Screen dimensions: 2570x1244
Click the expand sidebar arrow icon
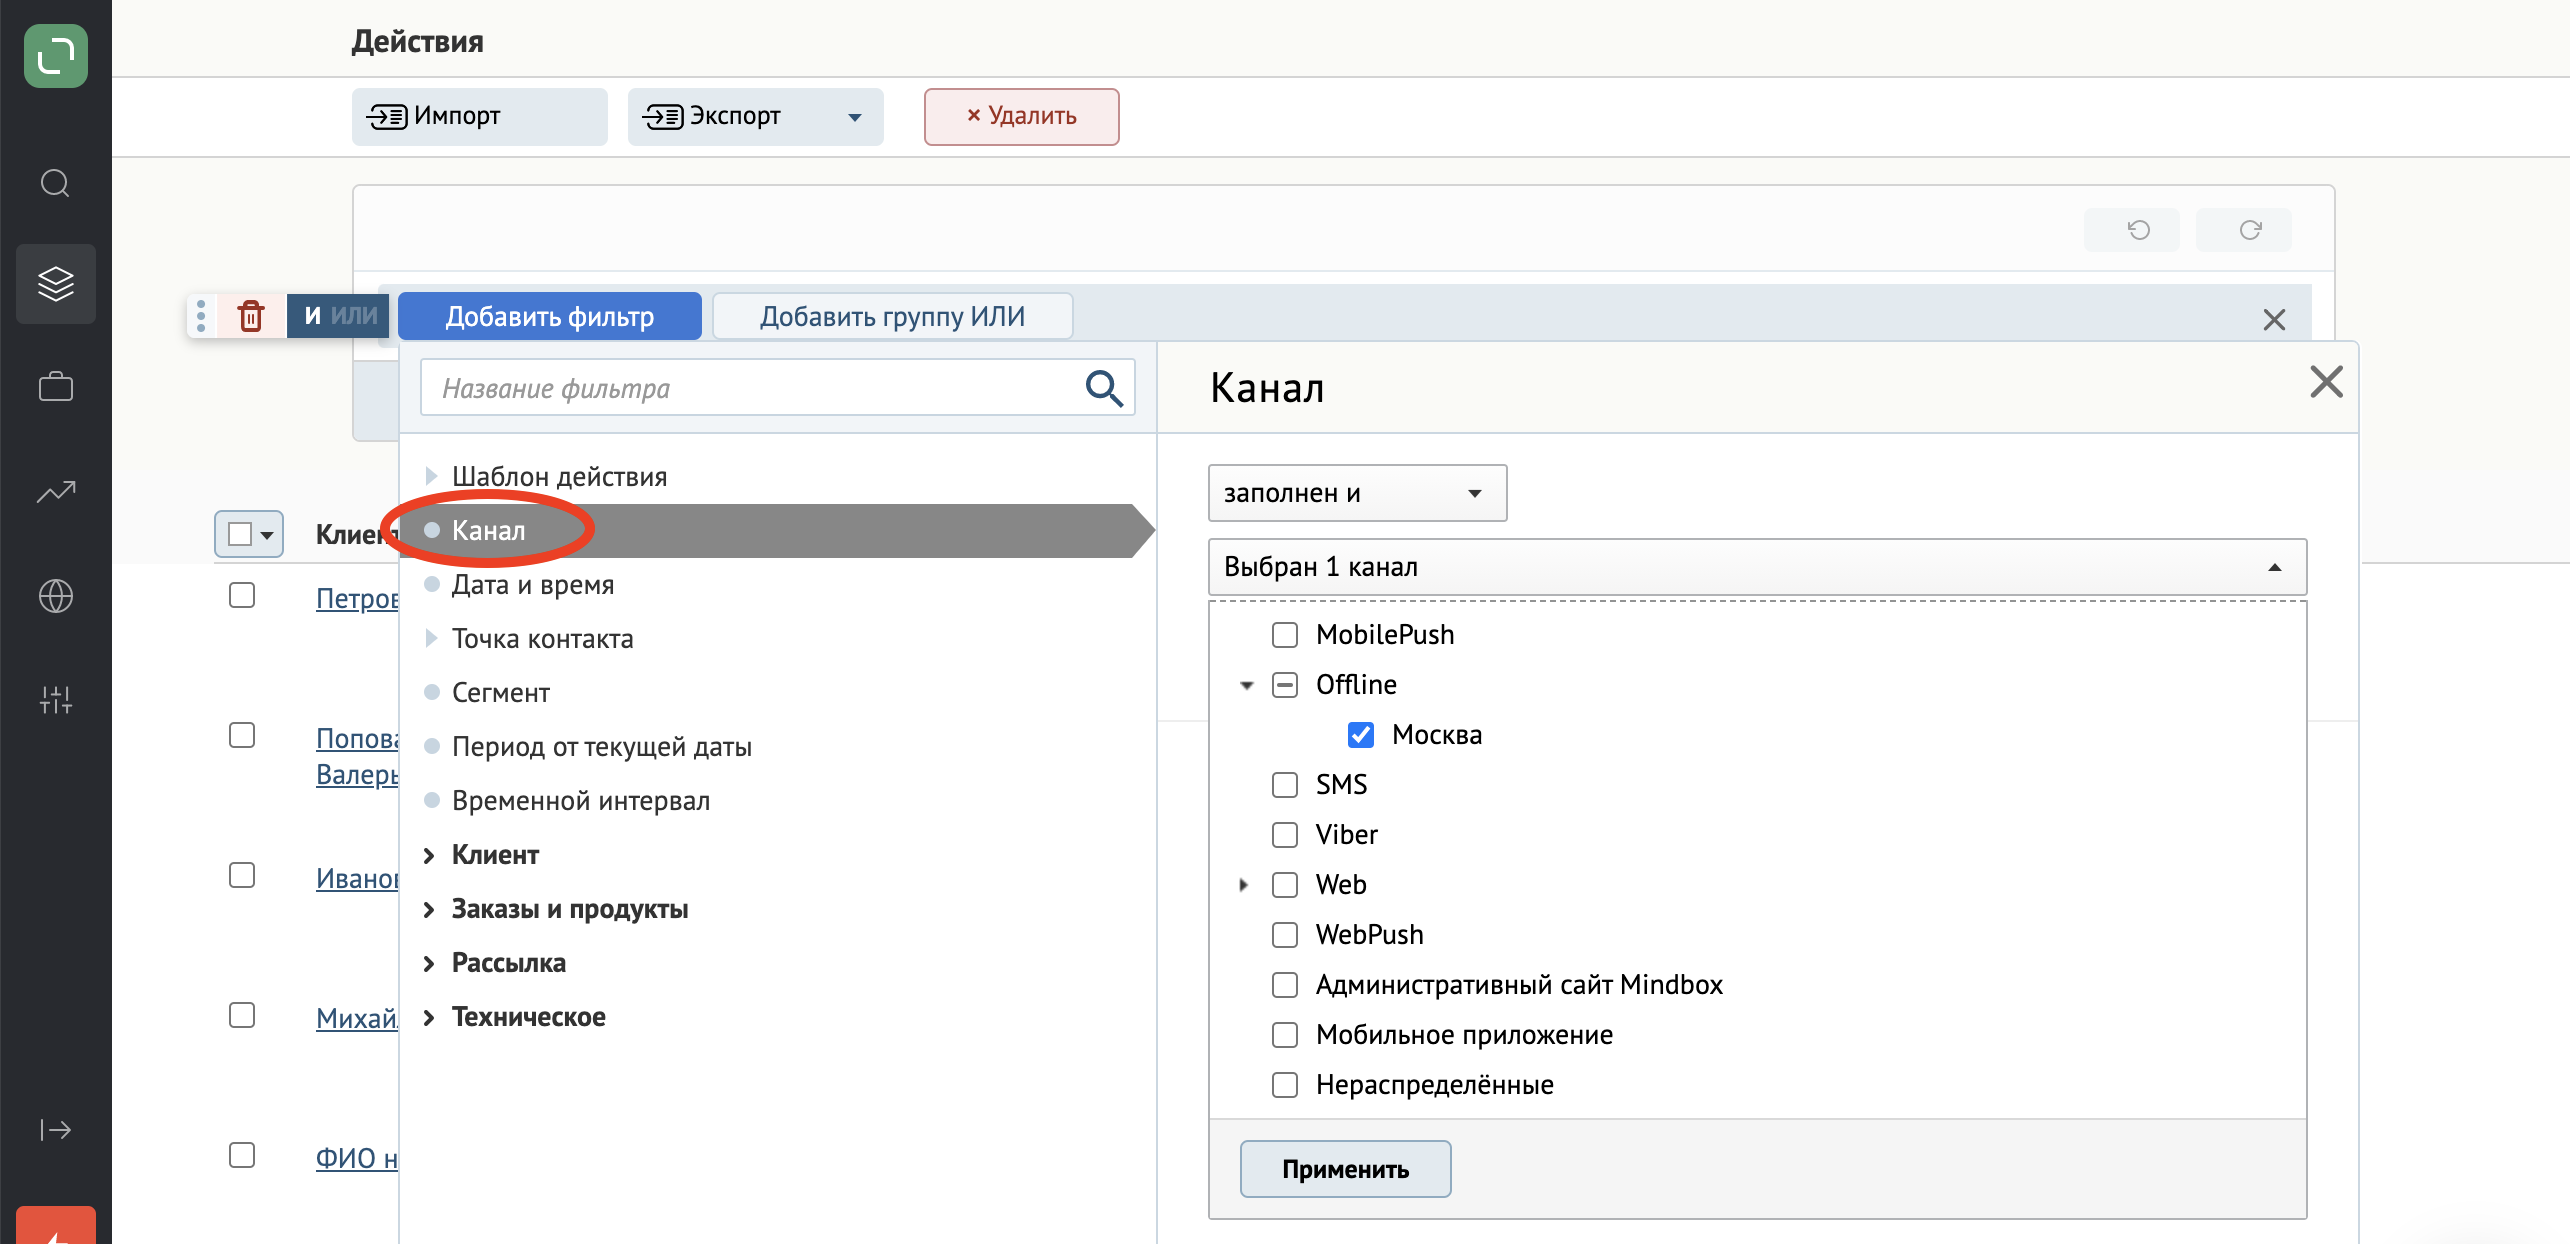pyautogui.click(x=56, y=1130)
